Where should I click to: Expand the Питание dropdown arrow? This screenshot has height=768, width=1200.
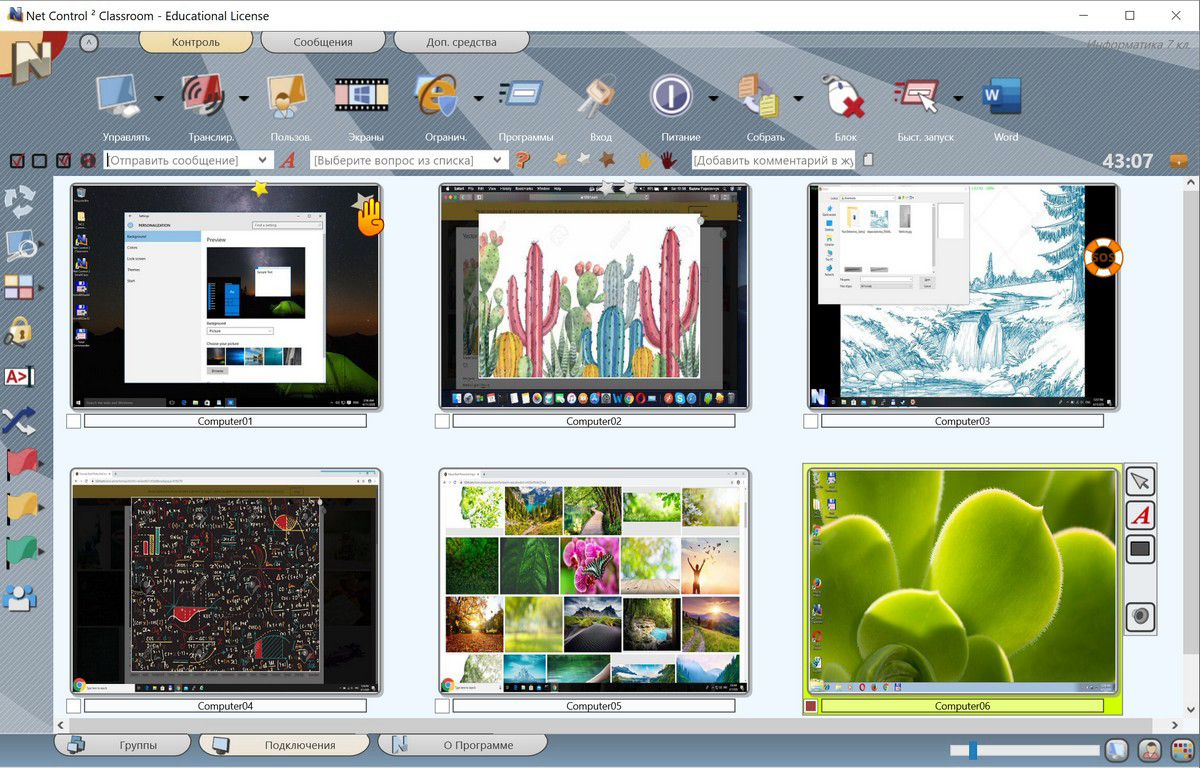pyautogui.click(x=713, y=98)
